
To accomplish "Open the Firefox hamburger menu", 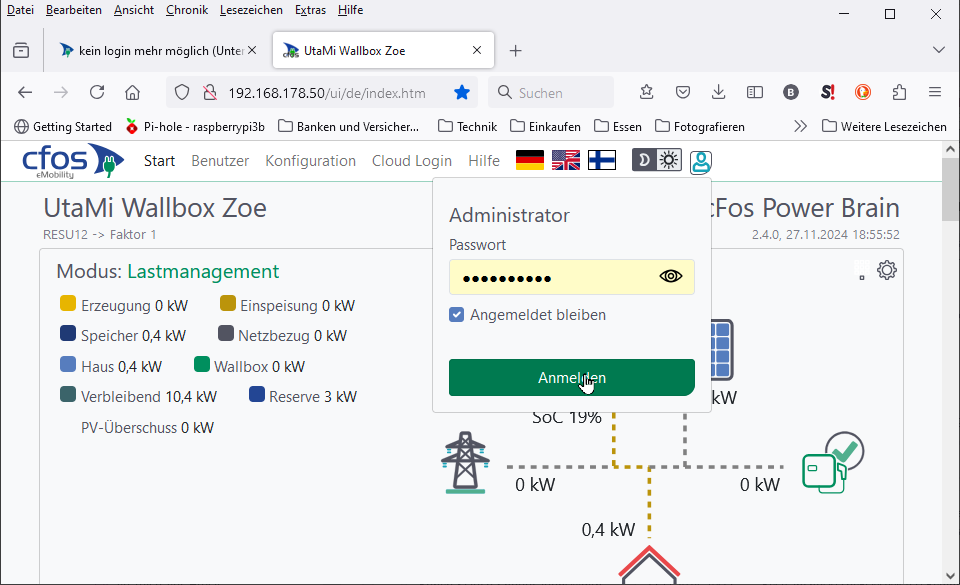I will 935,92.
